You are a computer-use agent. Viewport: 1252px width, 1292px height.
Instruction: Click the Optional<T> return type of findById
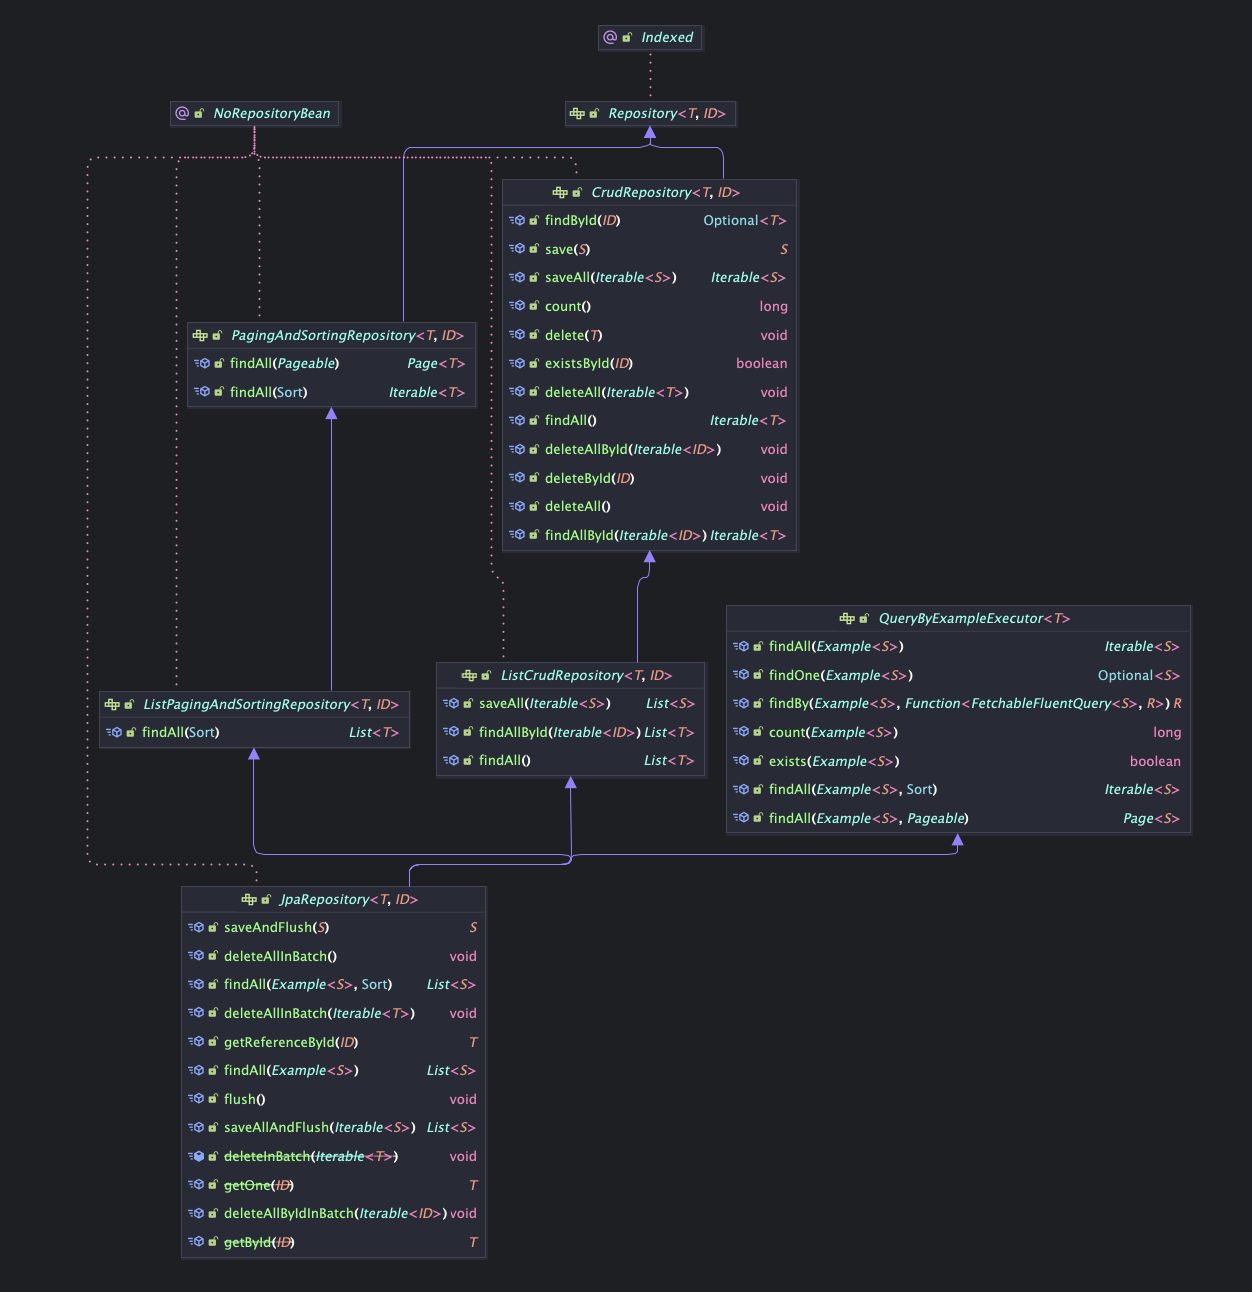click(745, 220)
